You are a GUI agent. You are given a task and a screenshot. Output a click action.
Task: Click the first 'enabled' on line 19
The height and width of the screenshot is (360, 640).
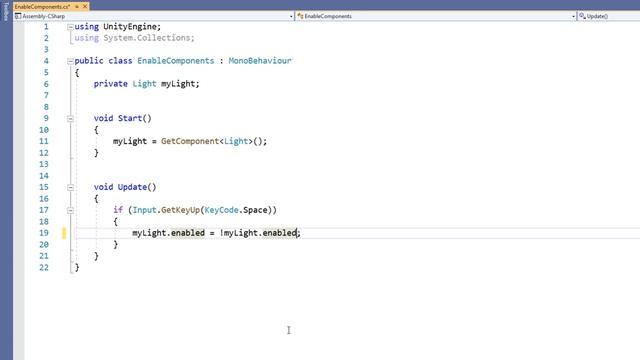pos(188,233)
